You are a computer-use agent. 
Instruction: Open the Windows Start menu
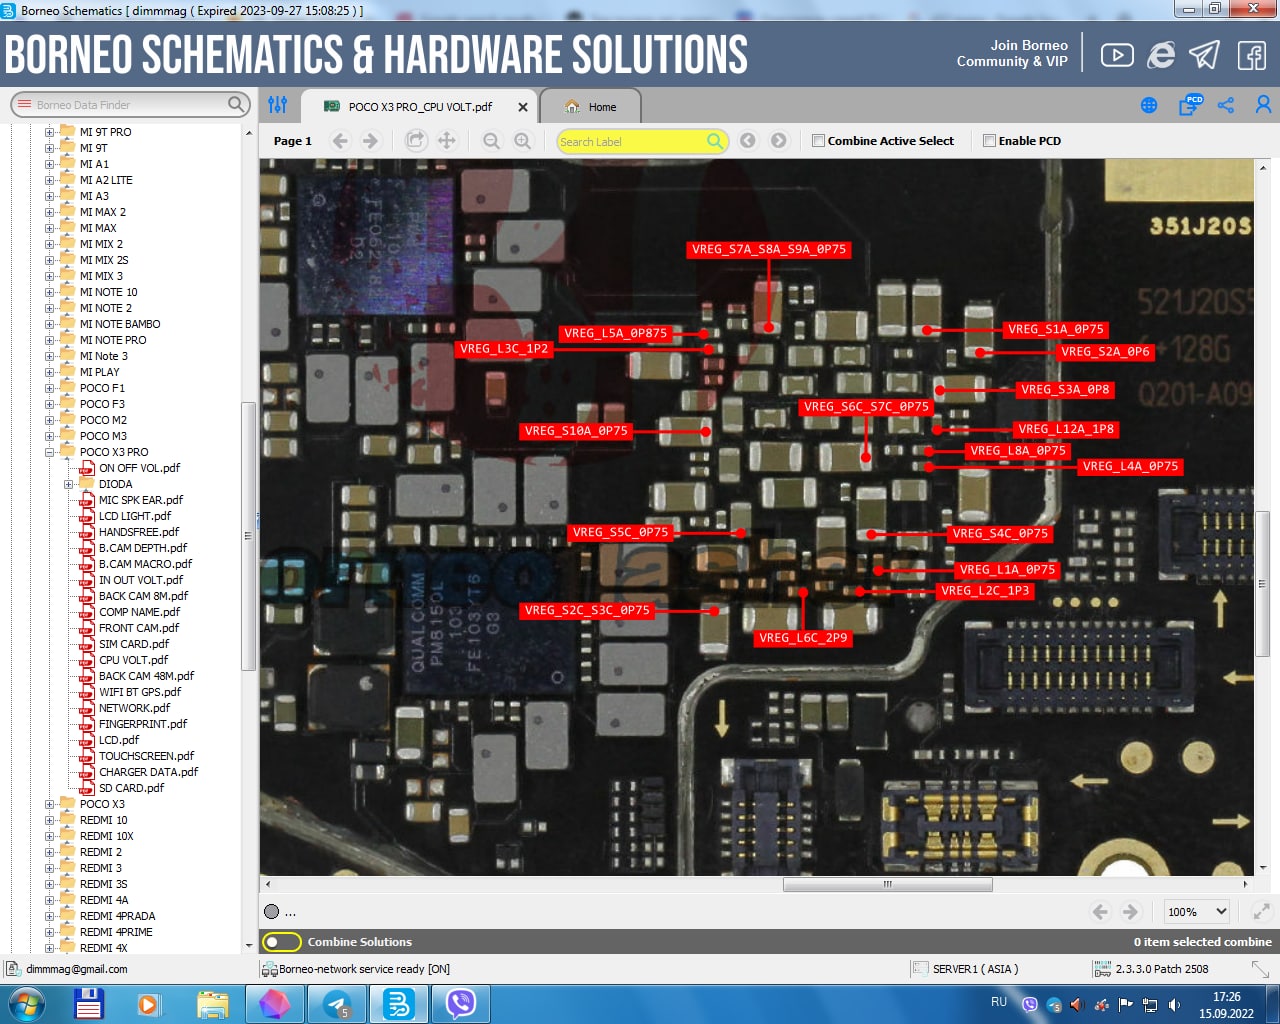[27, 1004]
